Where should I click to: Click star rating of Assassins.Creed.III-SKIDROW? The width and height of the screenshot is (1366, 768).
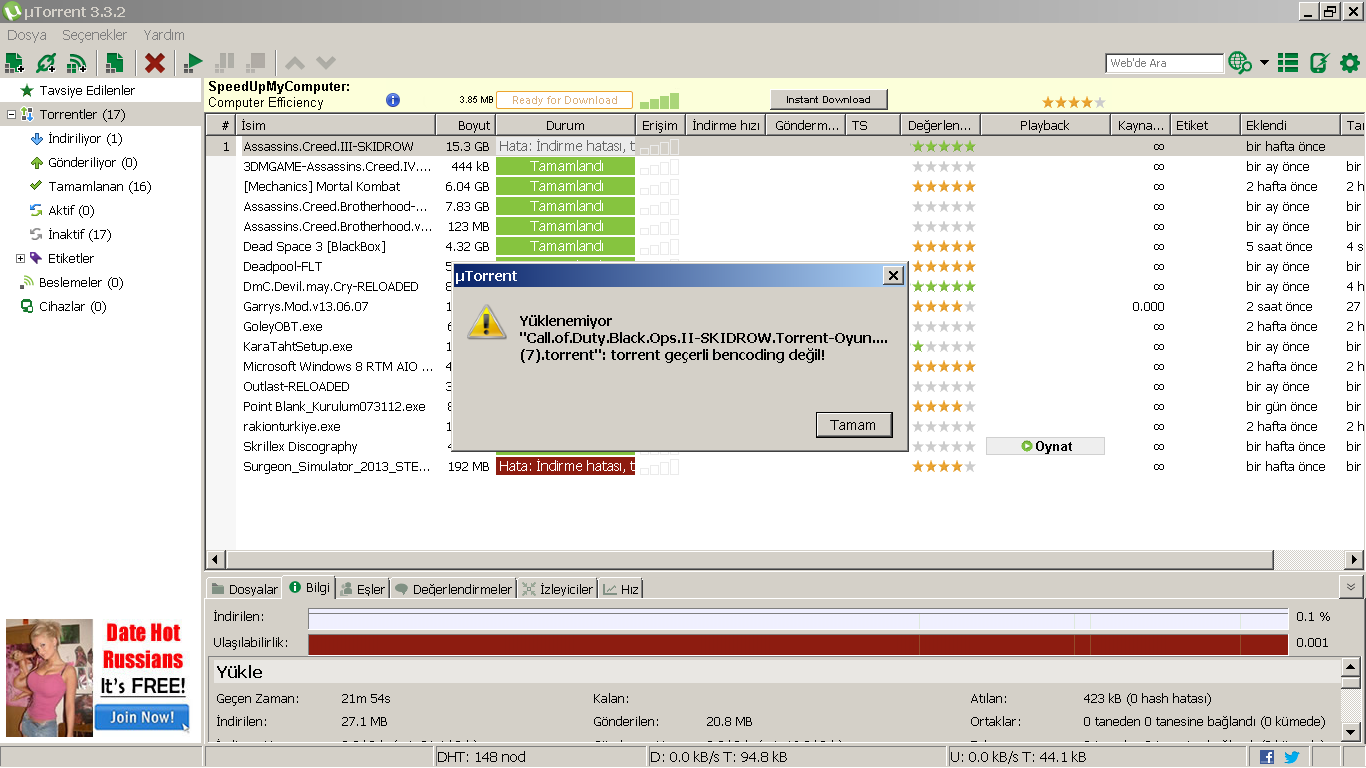click(943, 147)
